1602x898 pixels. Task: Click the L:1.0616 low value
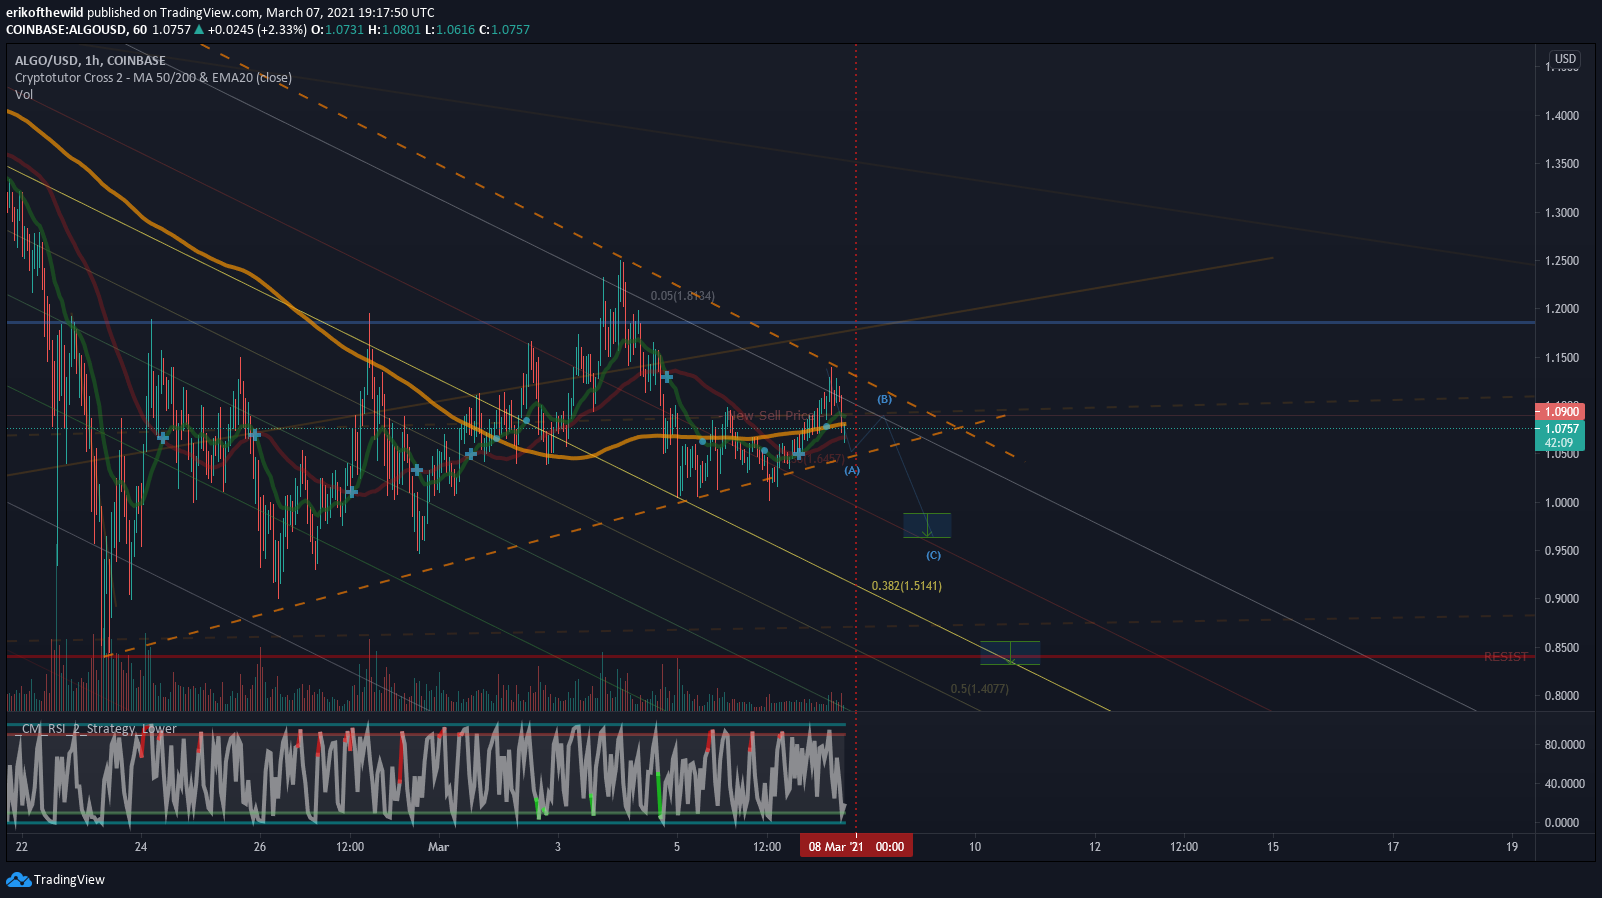pos(450,29)
